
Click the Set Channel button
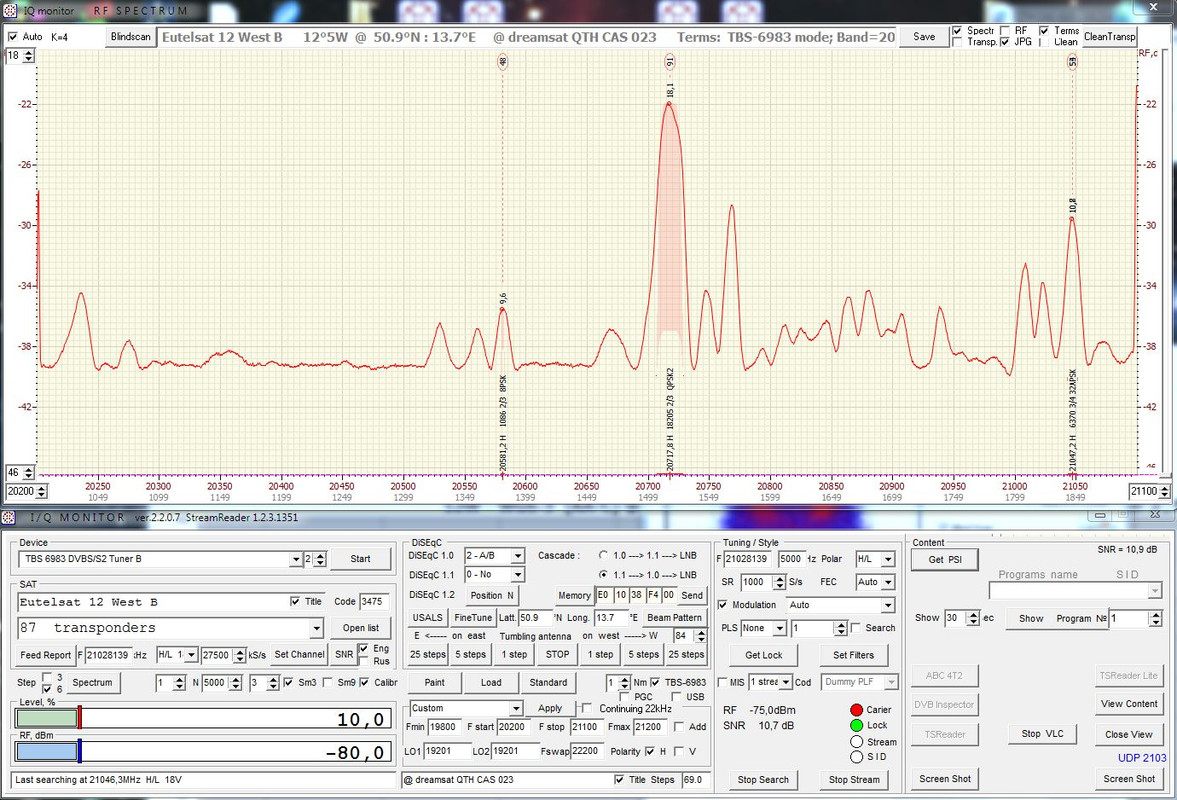(x=300, y=654)
